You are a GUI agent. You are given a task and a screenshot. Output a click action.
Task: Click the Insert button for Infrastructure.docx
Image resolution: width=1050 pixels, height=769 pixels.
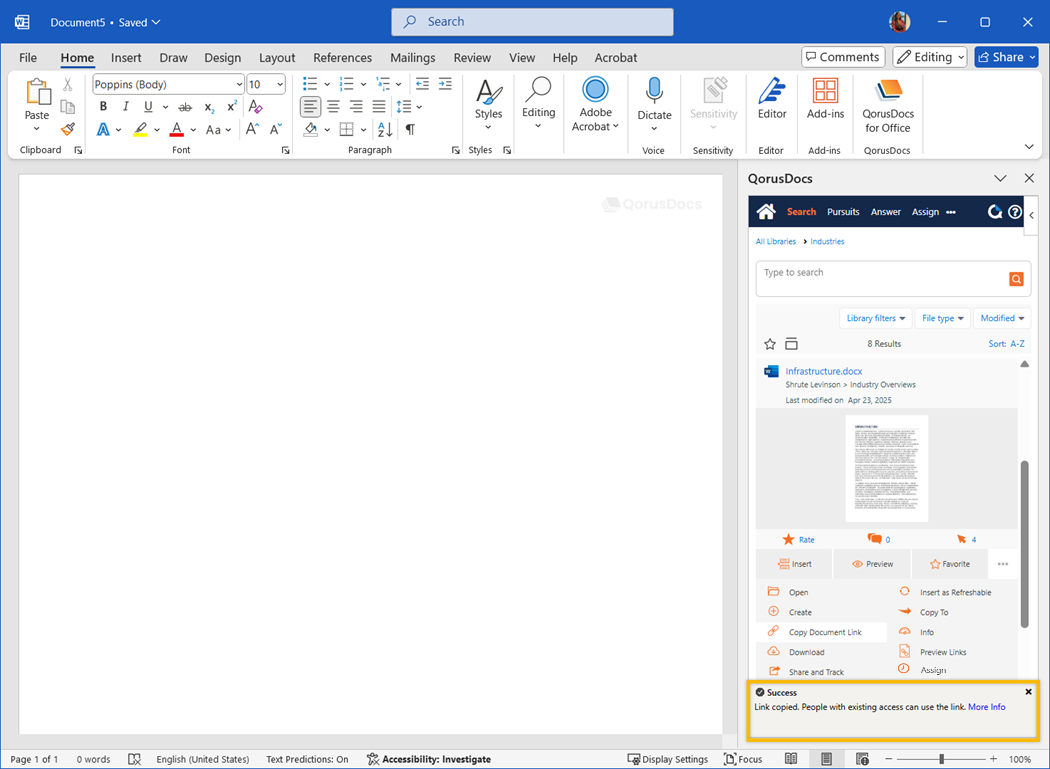pyautogui.click(x=795, y=564)
